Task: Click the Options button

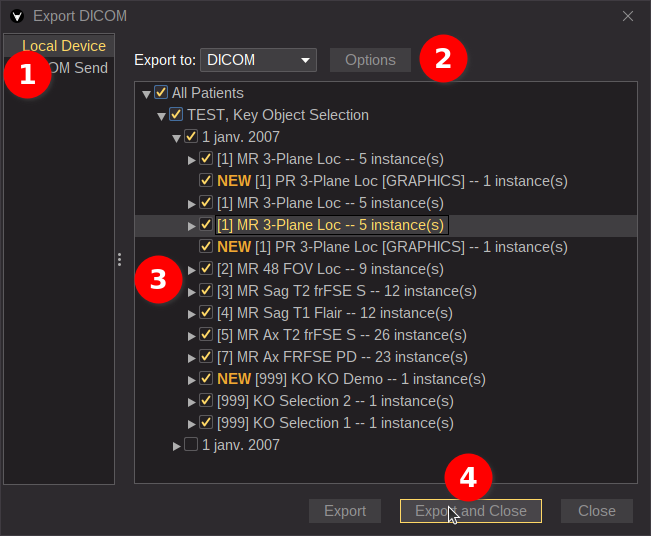Action: pos(370,60)
